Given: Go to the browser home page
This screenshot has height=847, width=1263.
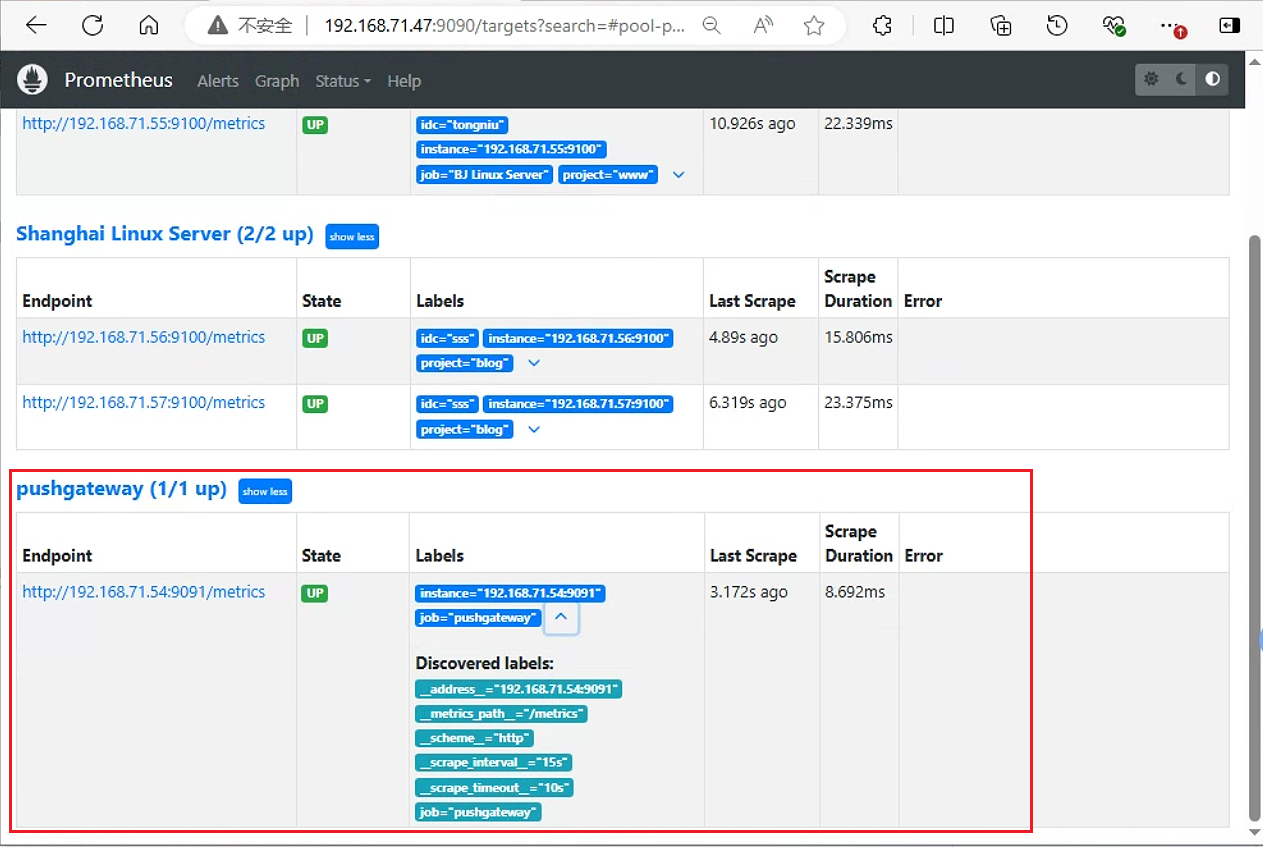Looking at the screenshot, I should click(149, 26).
